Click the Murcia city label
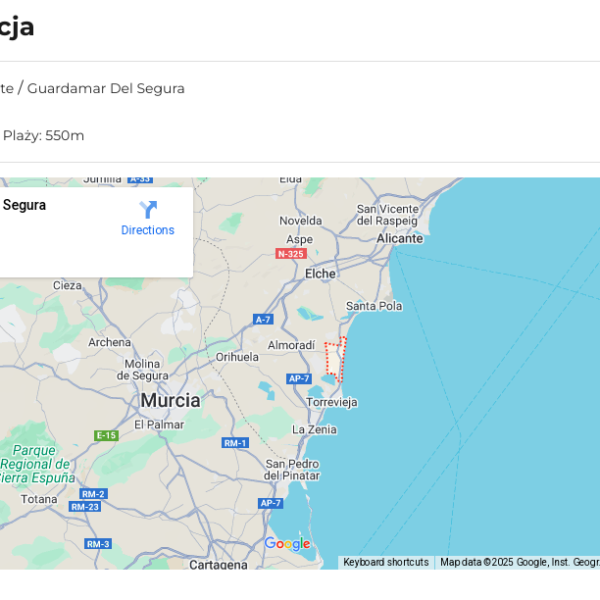The image size is (600, 600). pyautogui.click(x=170, y=401)
